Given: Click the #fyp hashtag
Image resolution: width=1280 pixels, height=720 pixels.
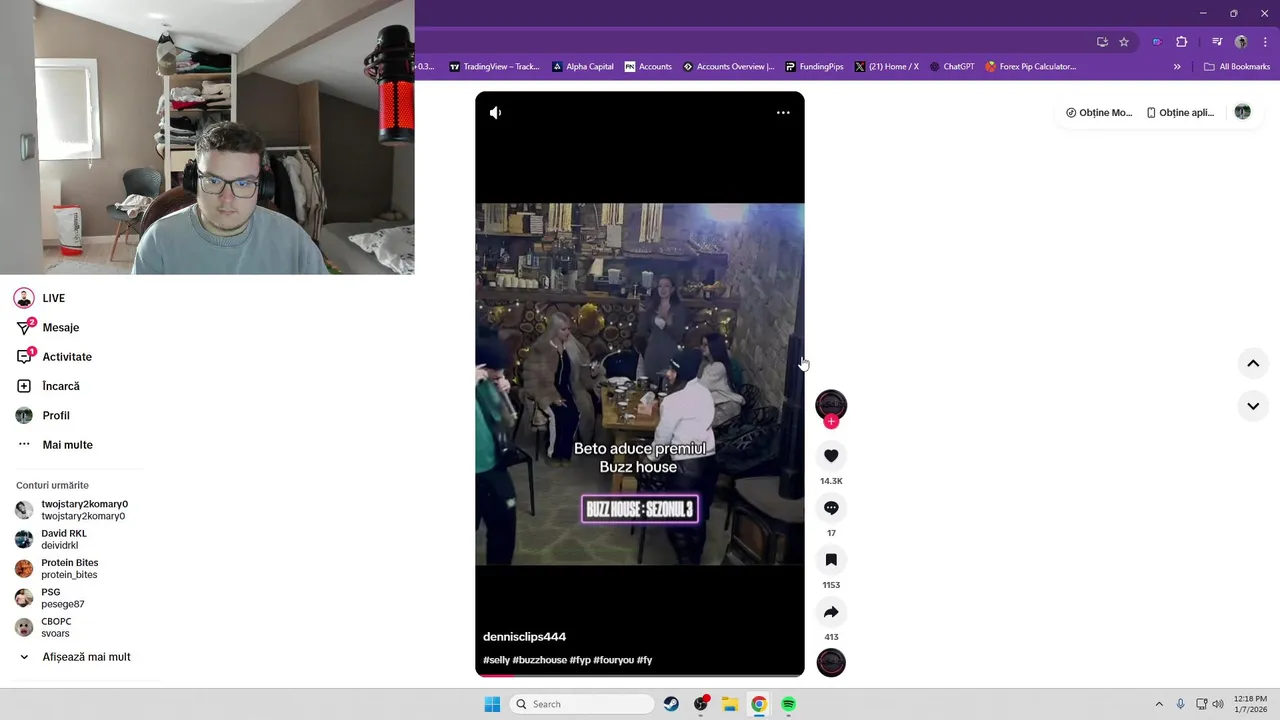Looking at the screenshot, I should pyautogui.click(x=580, y=660).
